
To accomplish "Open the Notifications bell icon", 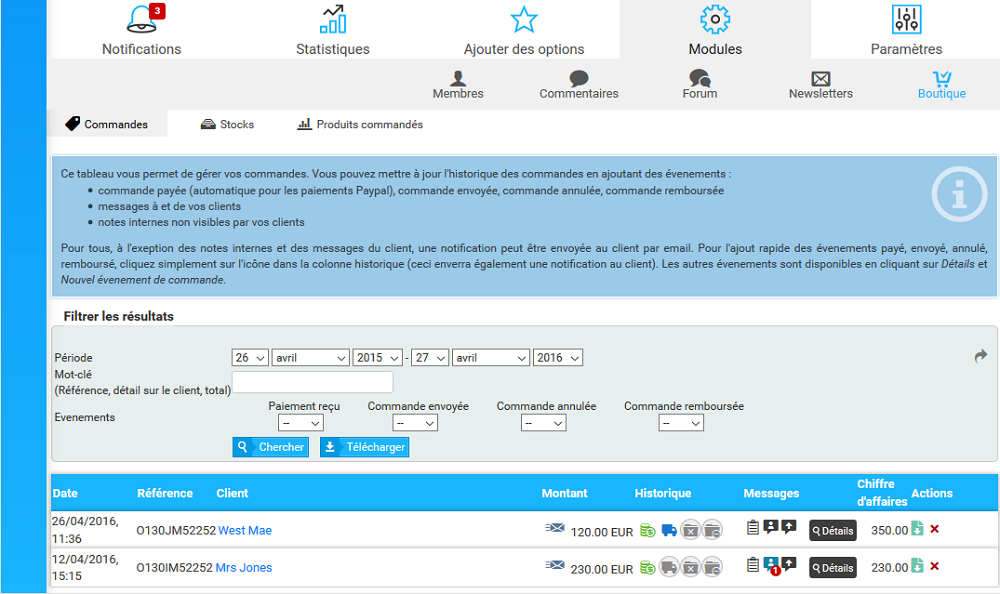I will [142, 20].
